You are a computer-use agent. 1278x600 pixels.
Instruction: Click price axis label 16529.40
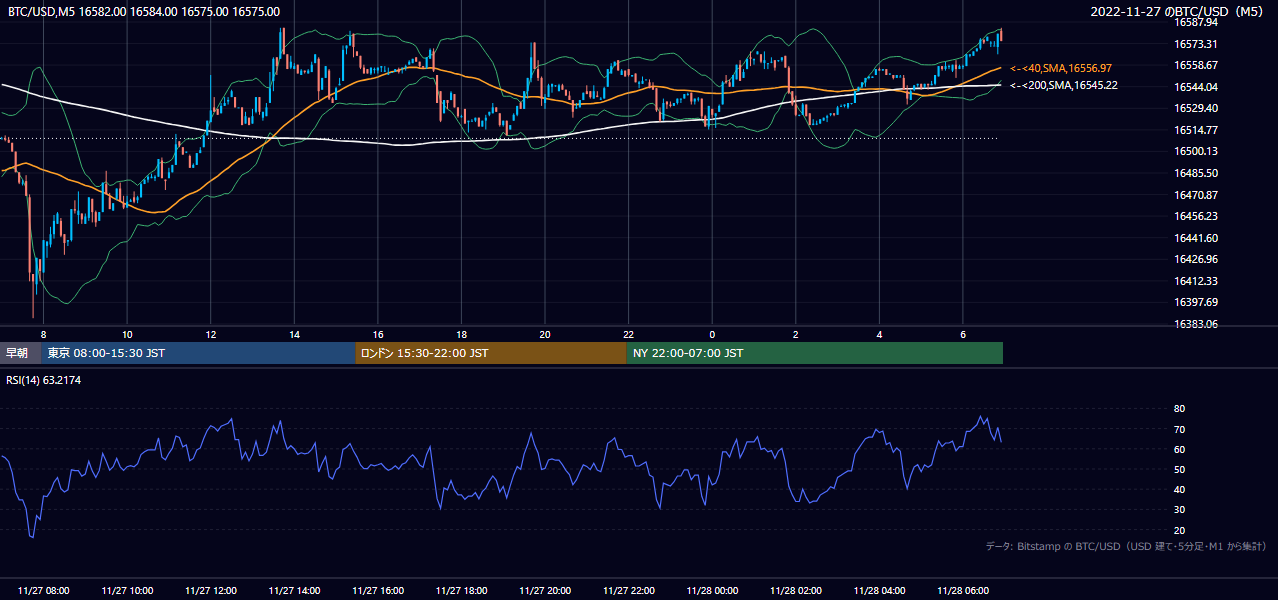1195,108
